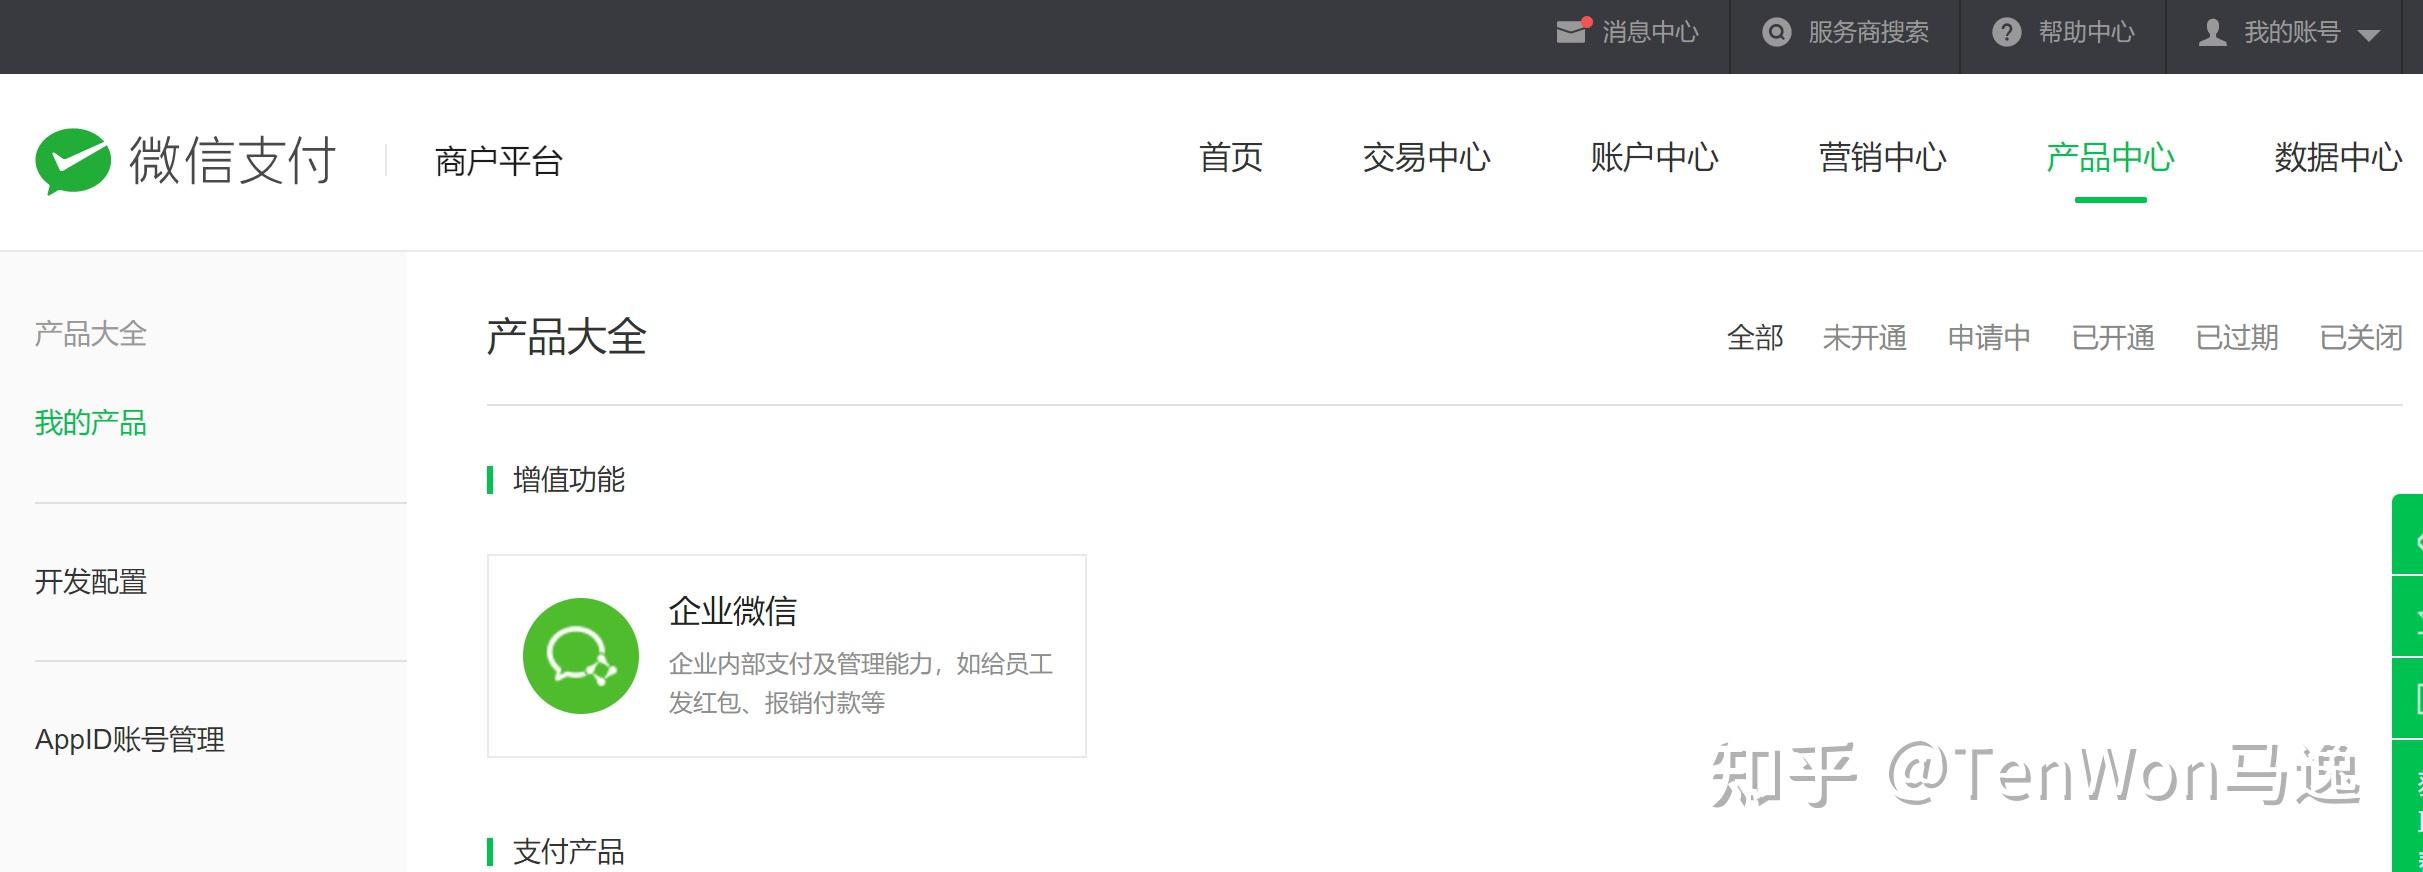
Task: Open 产品大全 in left sidebar
Action: 91,334
